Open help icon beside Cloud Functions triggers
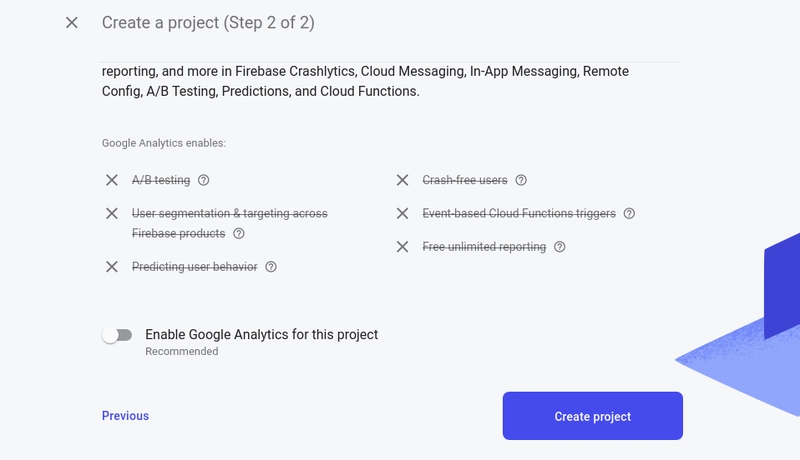This screenshot has width=800, height=460. pyautogui.click(x=629, y=214)
